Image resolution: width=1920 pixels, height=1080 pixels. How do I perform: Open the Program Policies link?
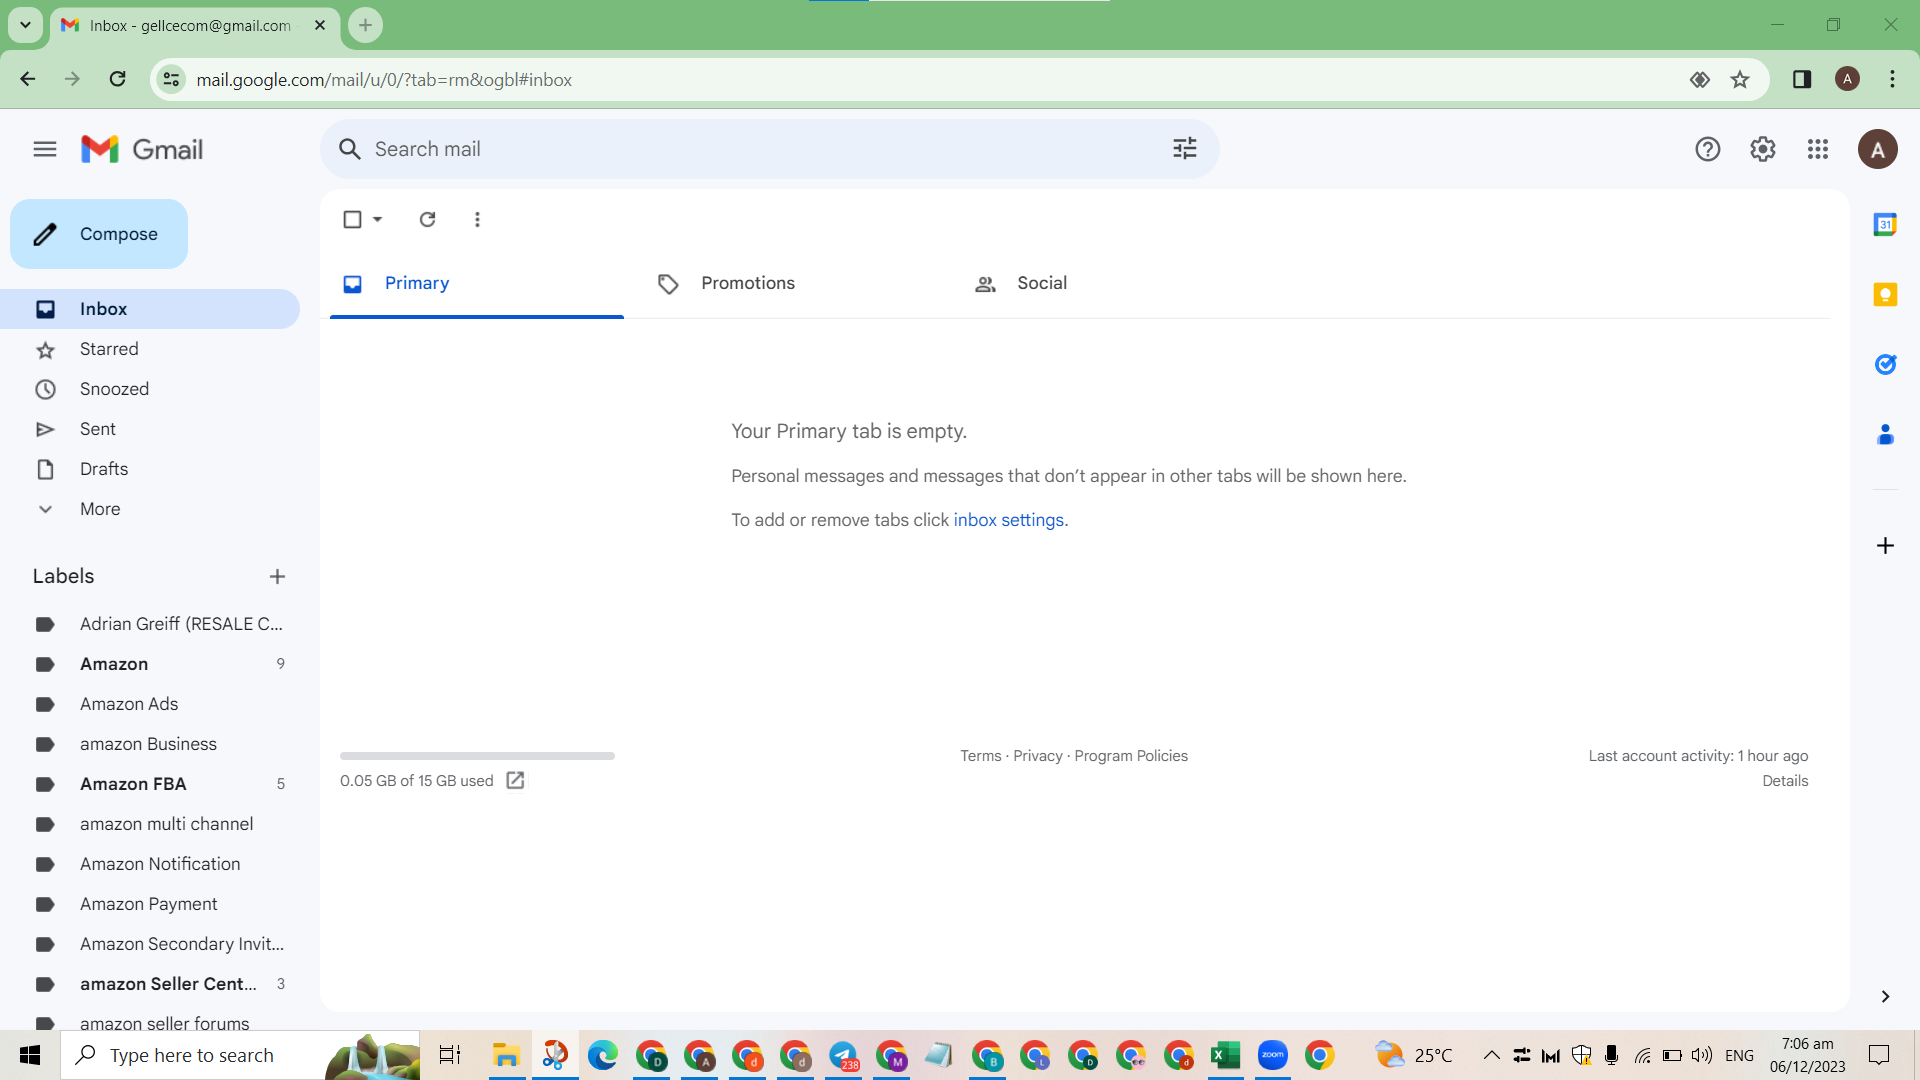pyautogui.click(x=1131, y=756)
